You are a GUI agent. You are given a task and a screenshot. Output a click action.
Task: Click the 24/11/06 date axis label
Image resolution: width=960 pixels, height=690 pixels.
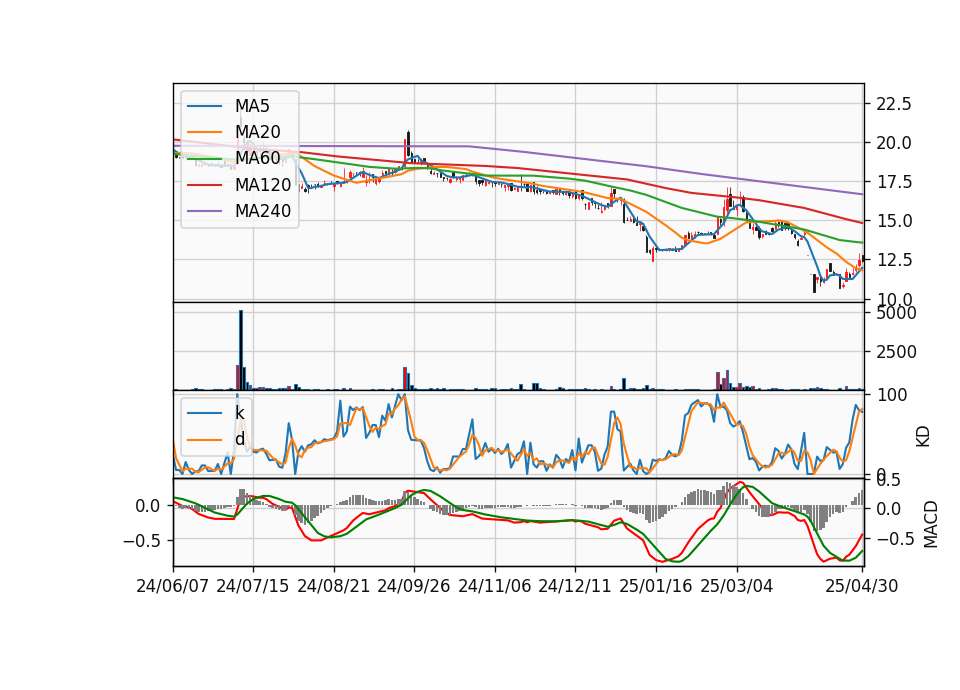click(x=495, y=586)
